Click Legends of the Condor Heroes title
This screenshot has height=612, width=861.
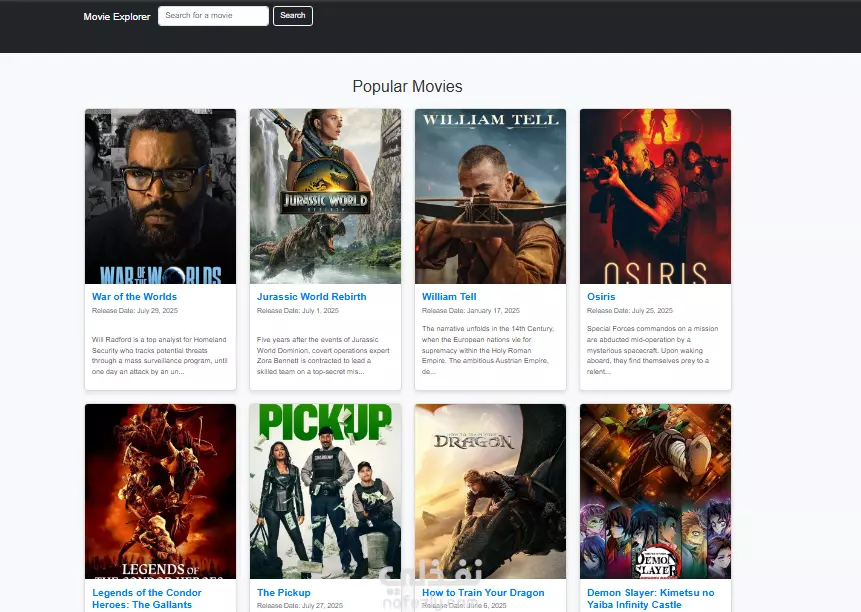click(x=147, y=598)
